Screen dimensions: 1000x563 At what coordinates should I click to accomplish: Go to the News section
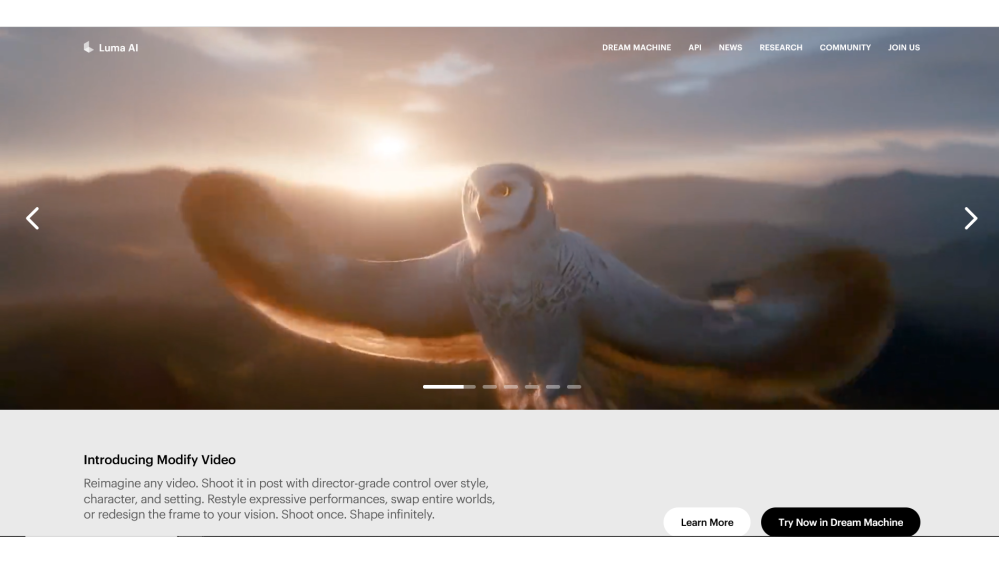coord(730,48)
